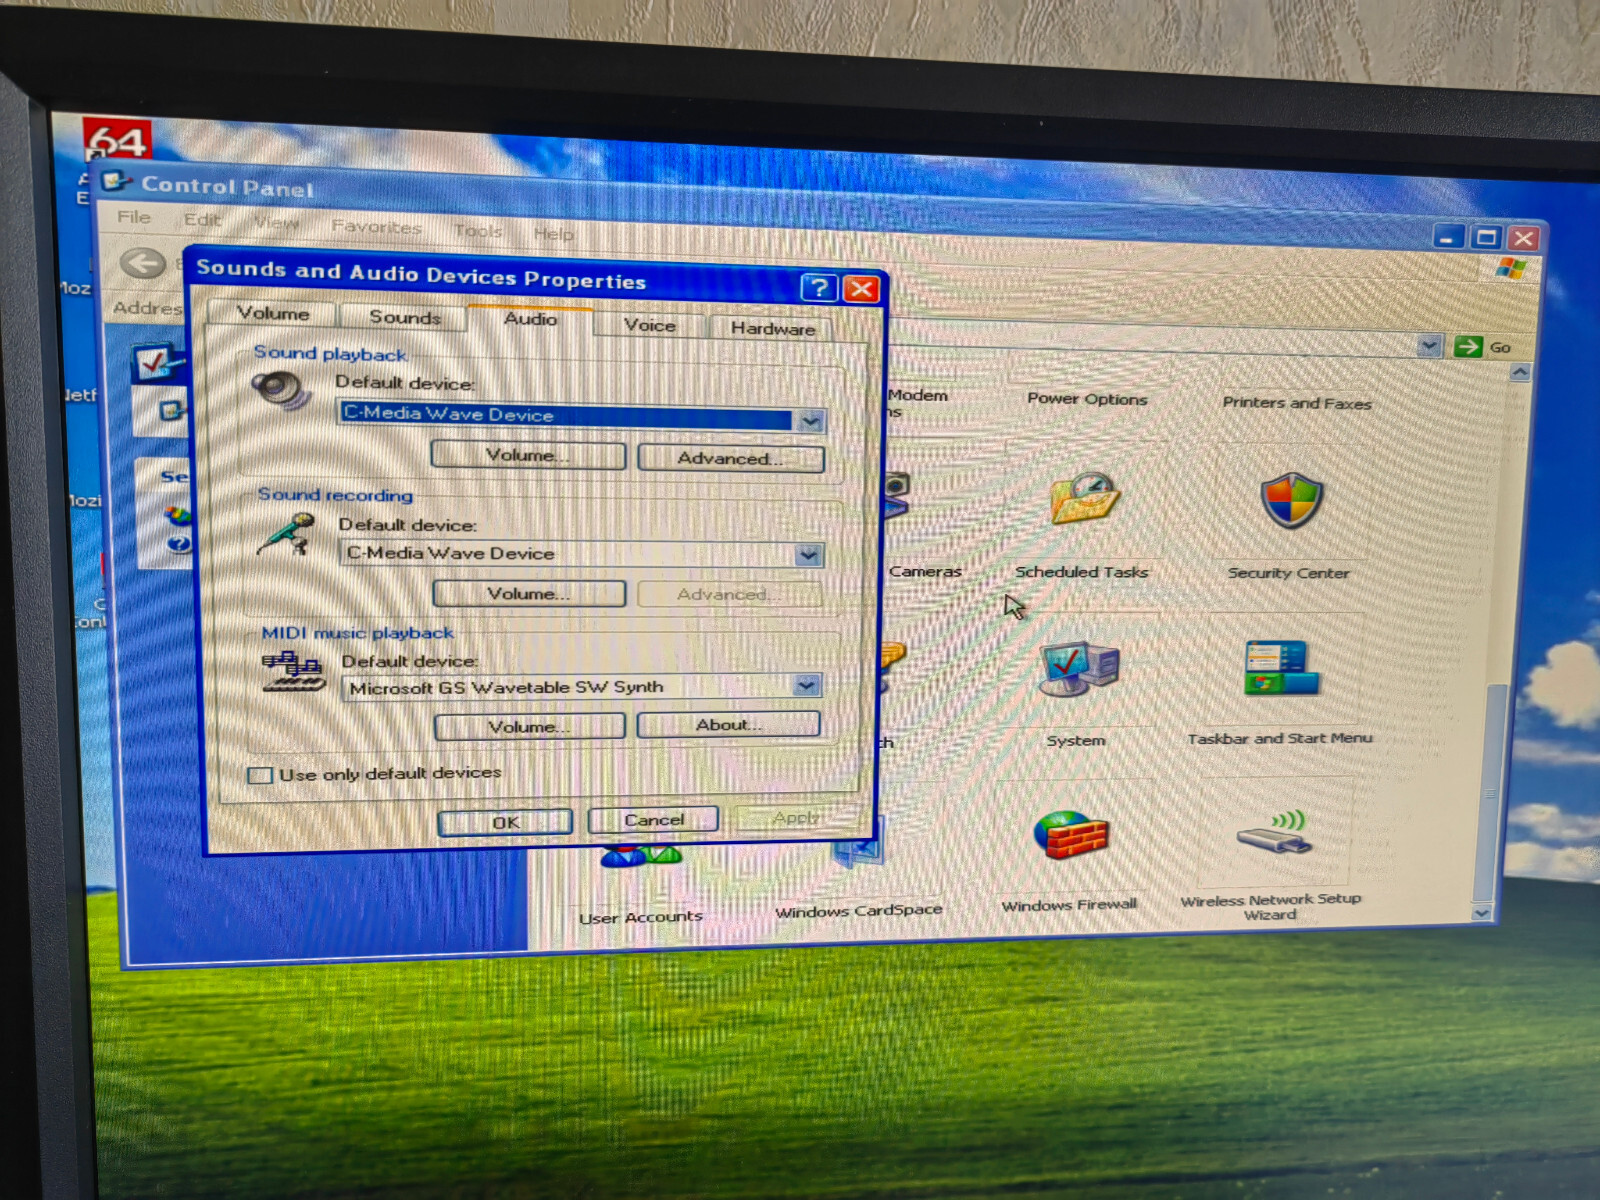Expand the address bar dropdown arrow
1600x1200 pixels.
[x=1430, y=346]
